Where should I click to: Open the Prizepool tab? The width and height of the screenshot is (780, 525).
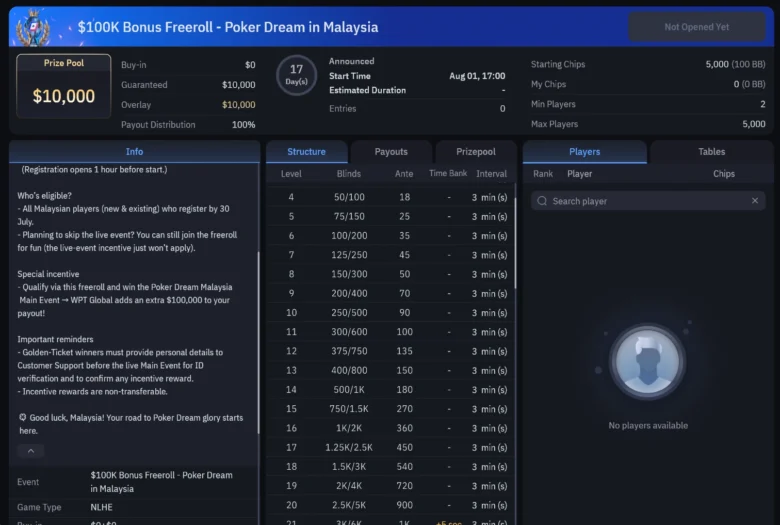tap(476, 152)
